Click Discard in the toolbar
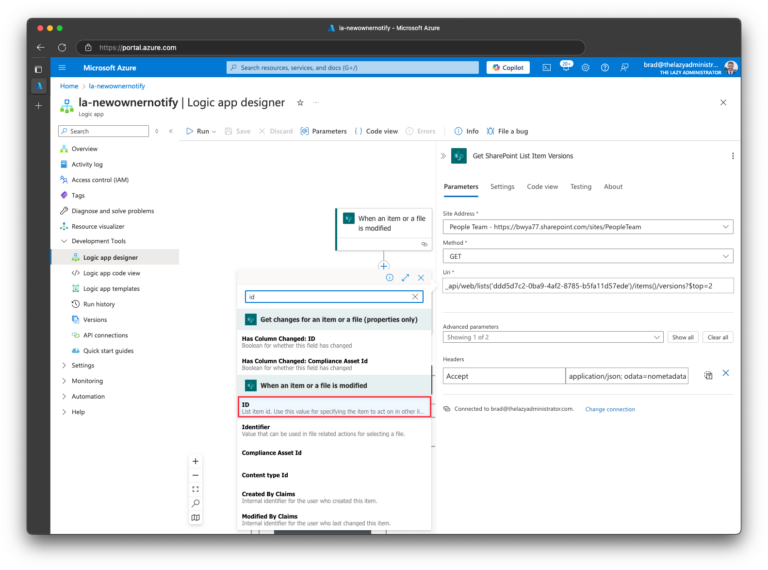The image size is (768, 570). pos(276,131)
